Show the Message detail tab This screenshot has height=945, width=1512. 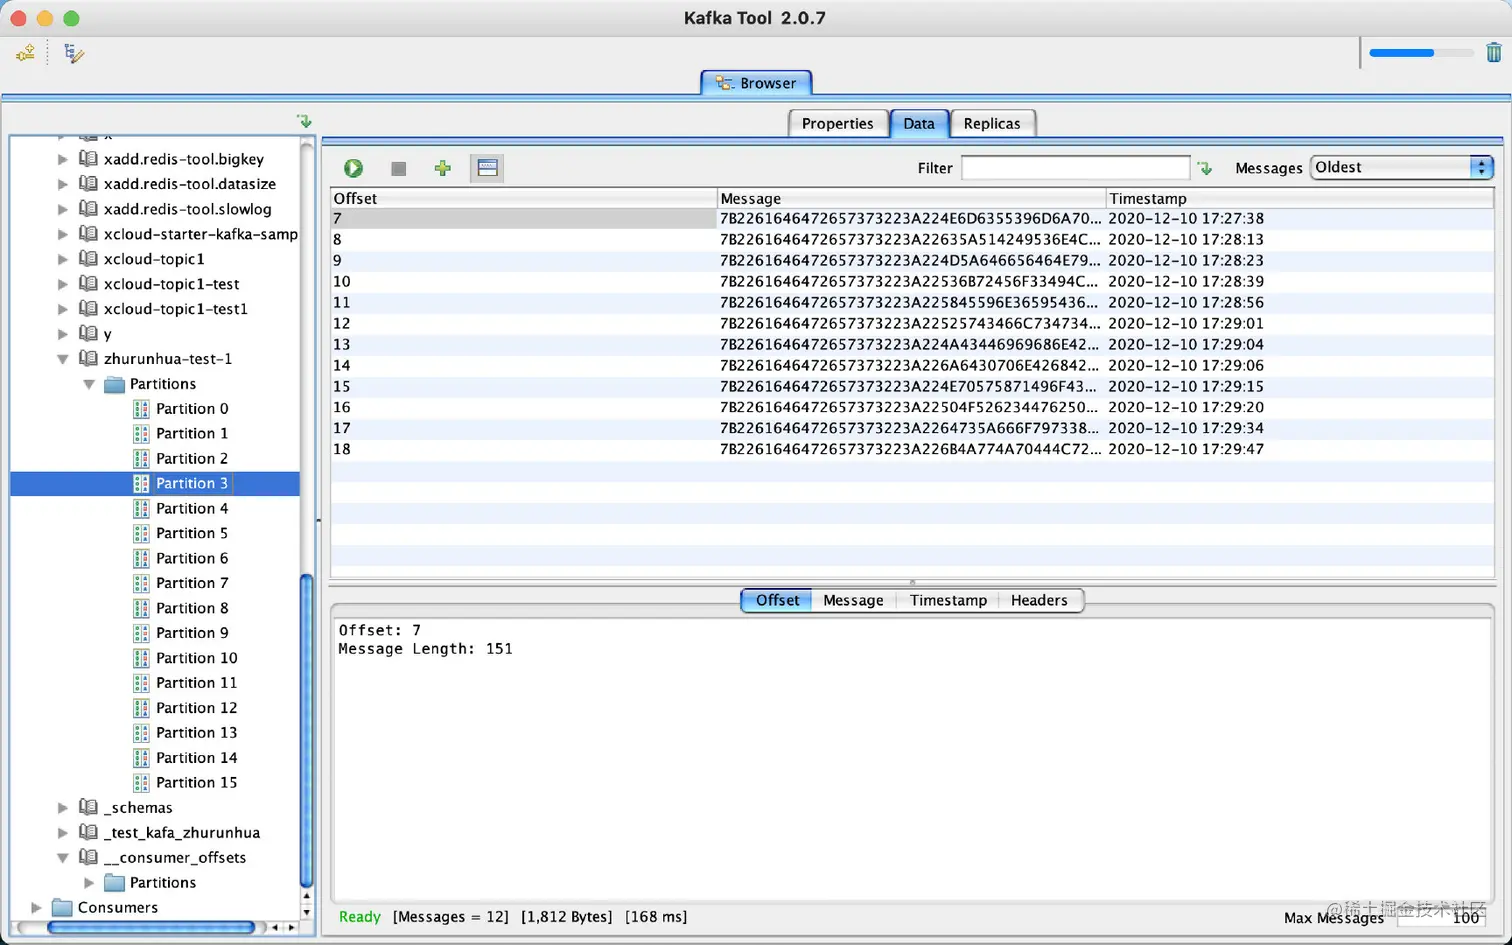[853, 600]
